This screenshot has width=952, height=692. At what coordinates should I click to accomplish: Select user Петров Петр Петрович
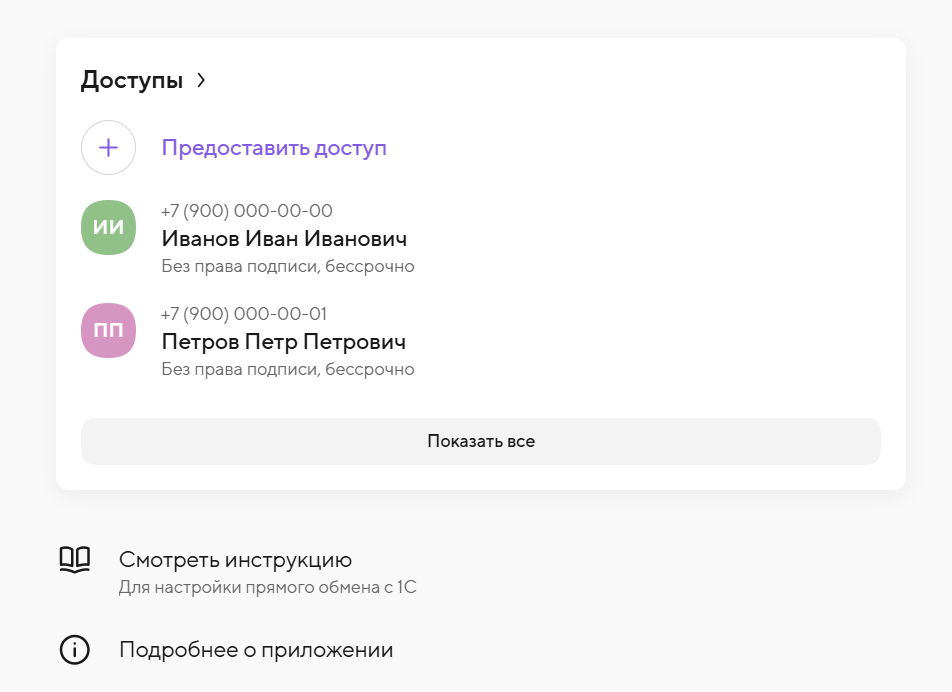284,342
